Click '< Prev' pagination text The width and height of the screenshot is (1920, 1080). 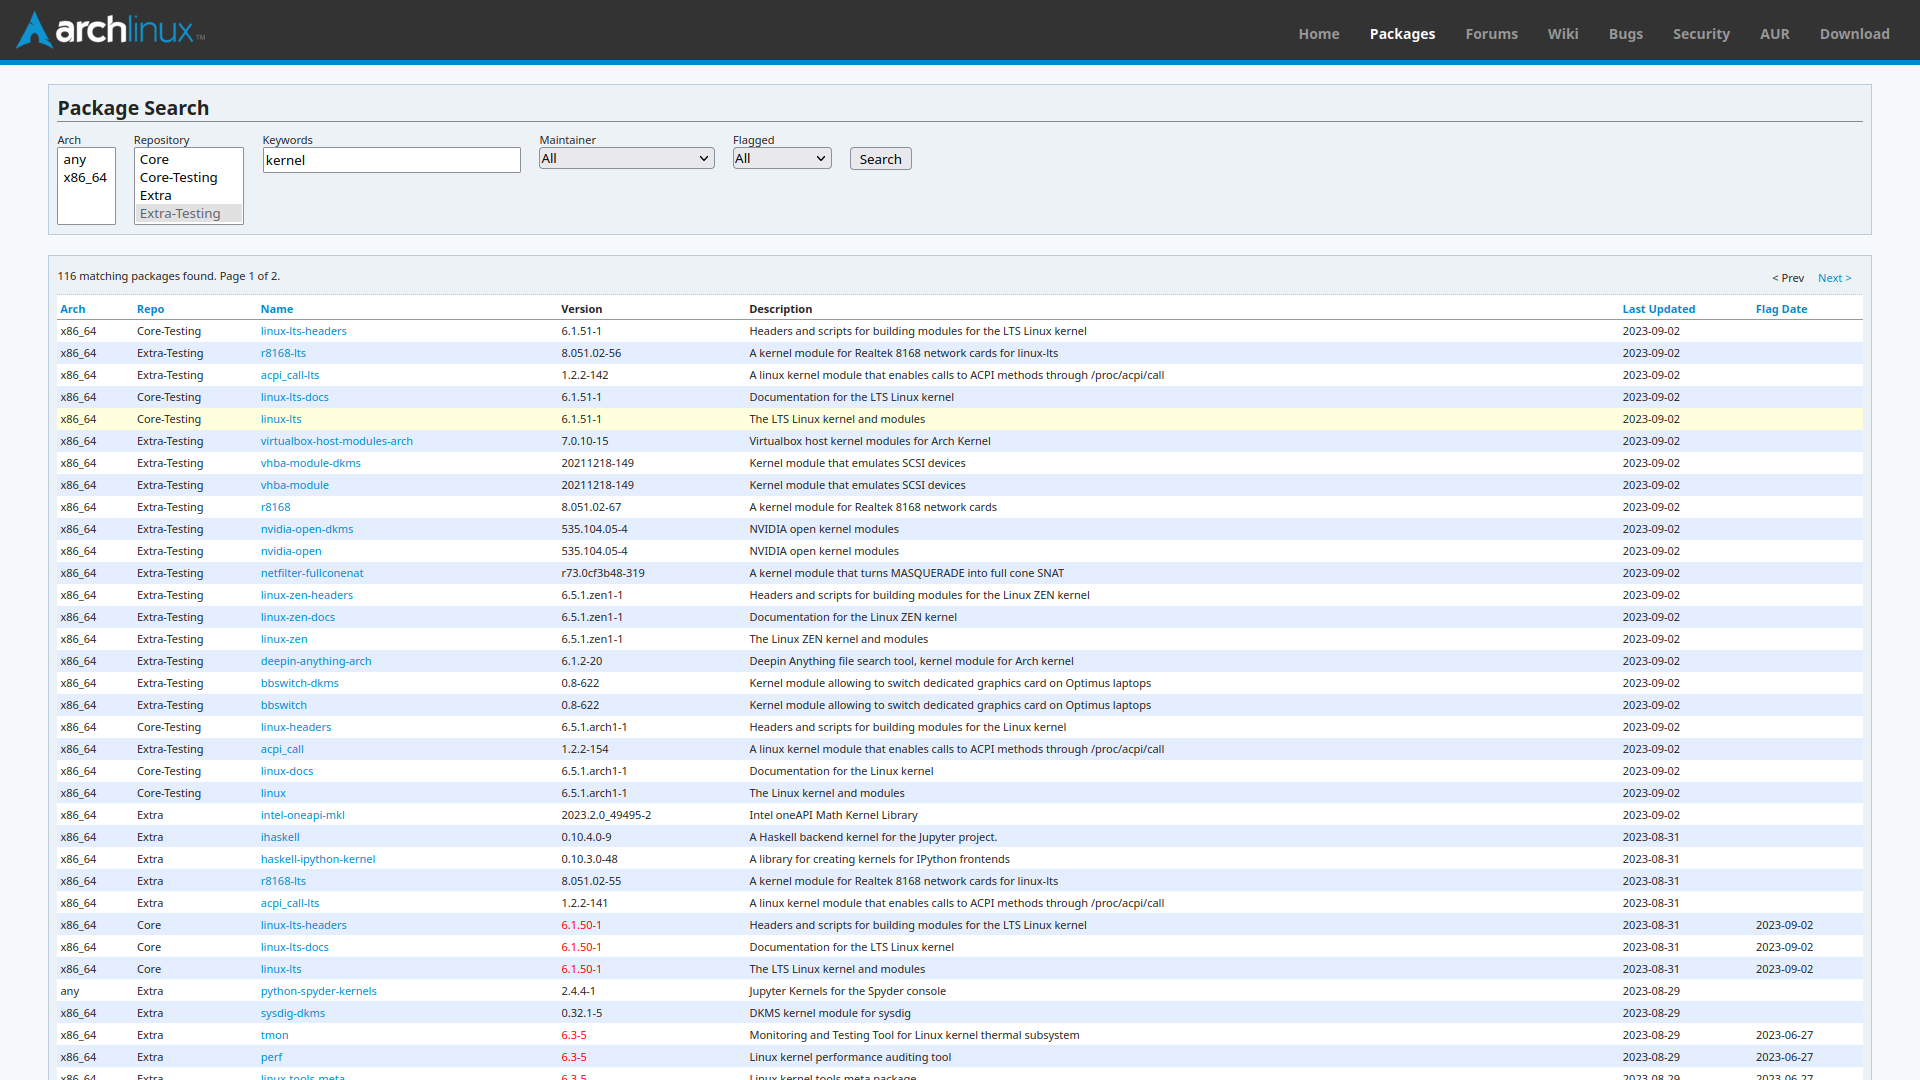point(1788,278)
